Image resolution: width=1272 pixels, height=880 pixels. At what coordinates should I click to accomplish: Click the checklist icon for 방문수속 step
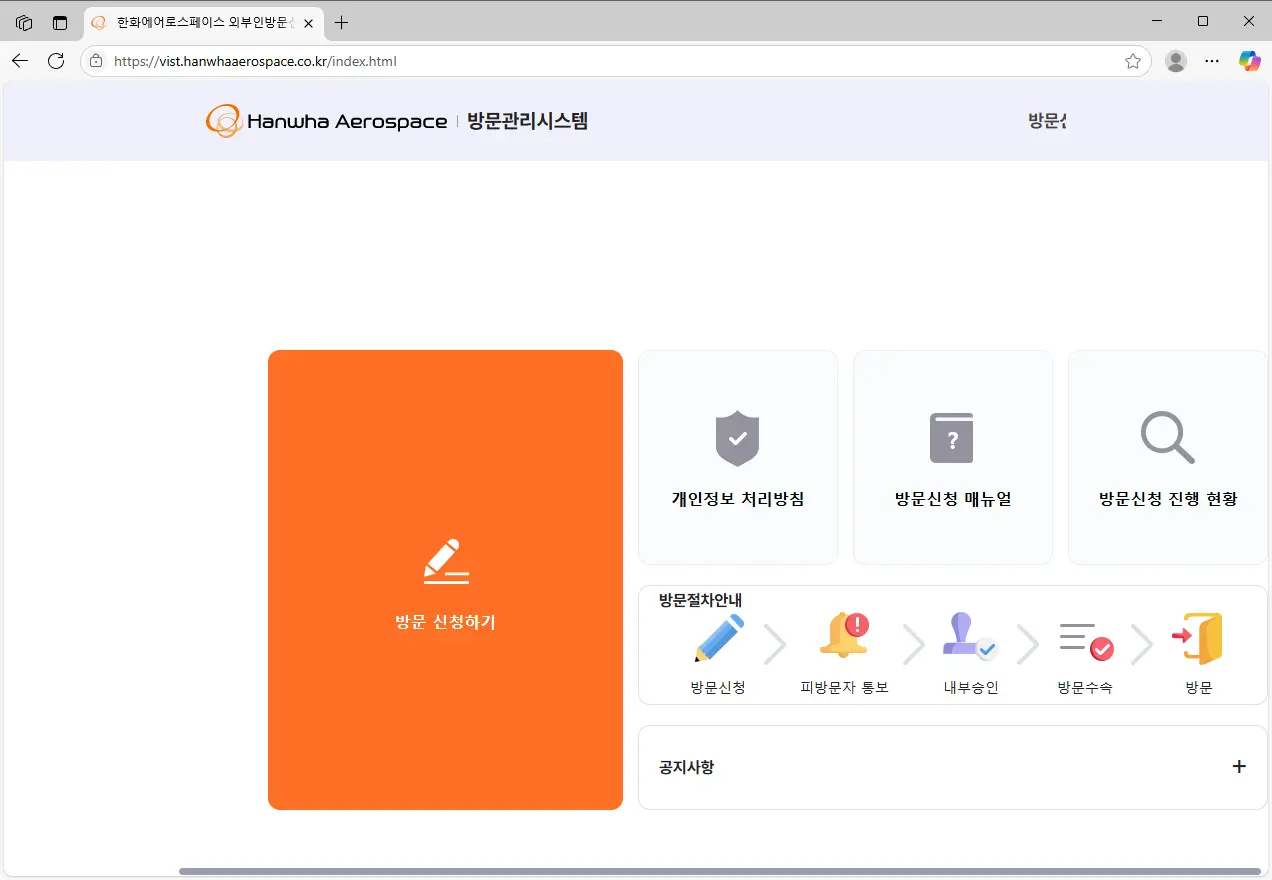point(1085,638)
